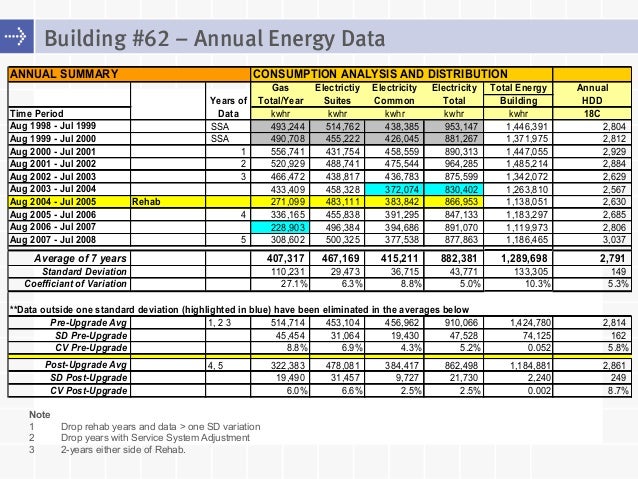The image size is (638, 479).
Task: Select highlighted row label 'Aug 2004 - Jul 2005'
Action: point(53,202)
